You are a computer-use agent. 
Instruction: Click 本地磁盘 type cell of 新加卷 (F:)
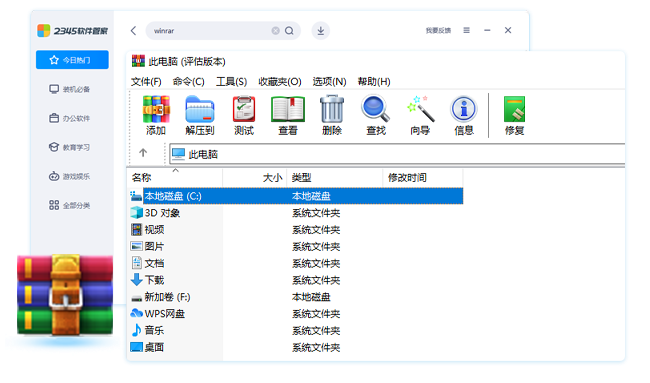point(311,297)
